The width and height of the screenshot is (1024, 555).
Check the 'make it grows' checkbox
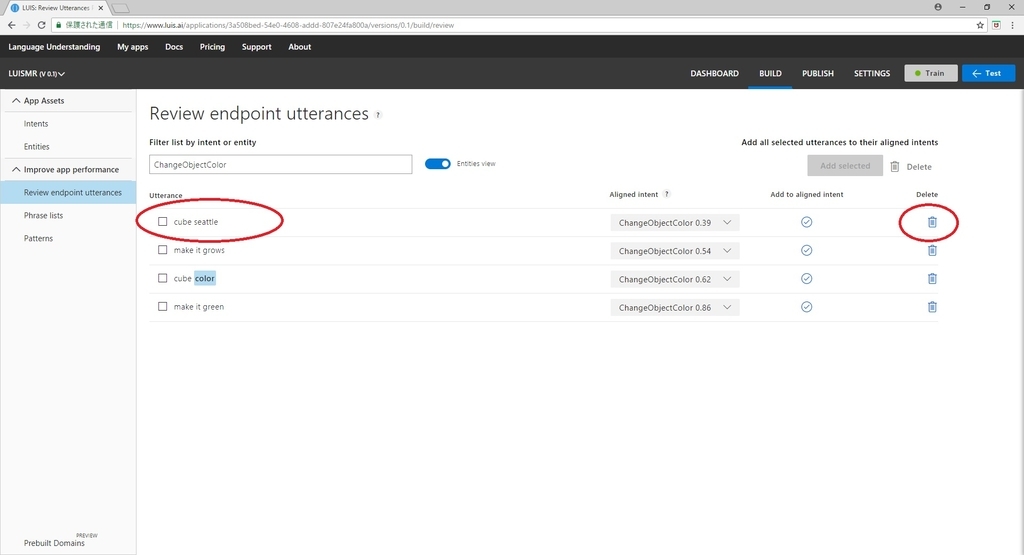coord(163,249)
